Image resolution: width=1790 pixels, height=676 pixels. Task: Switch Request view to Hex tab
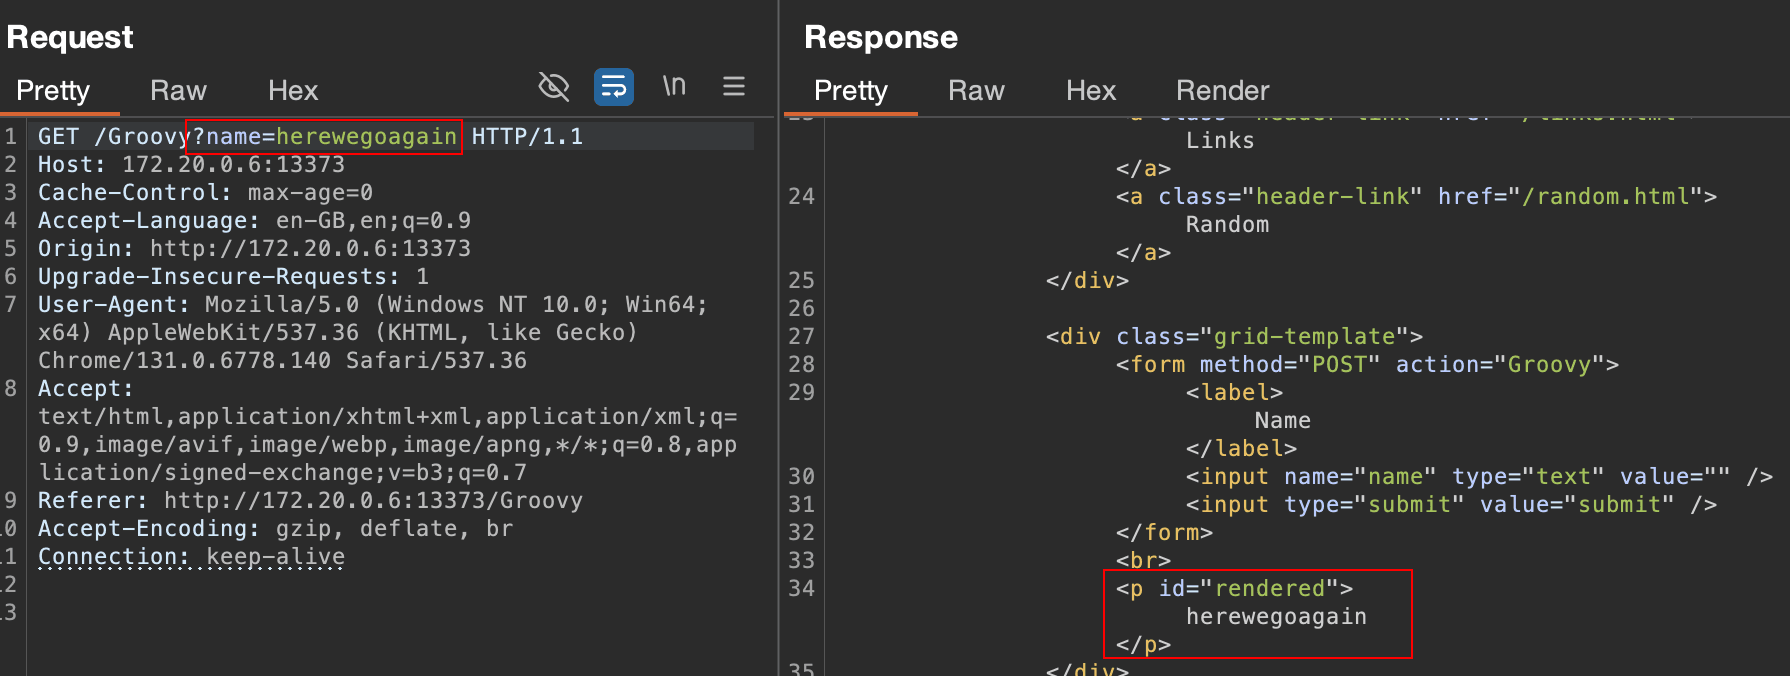292,91
